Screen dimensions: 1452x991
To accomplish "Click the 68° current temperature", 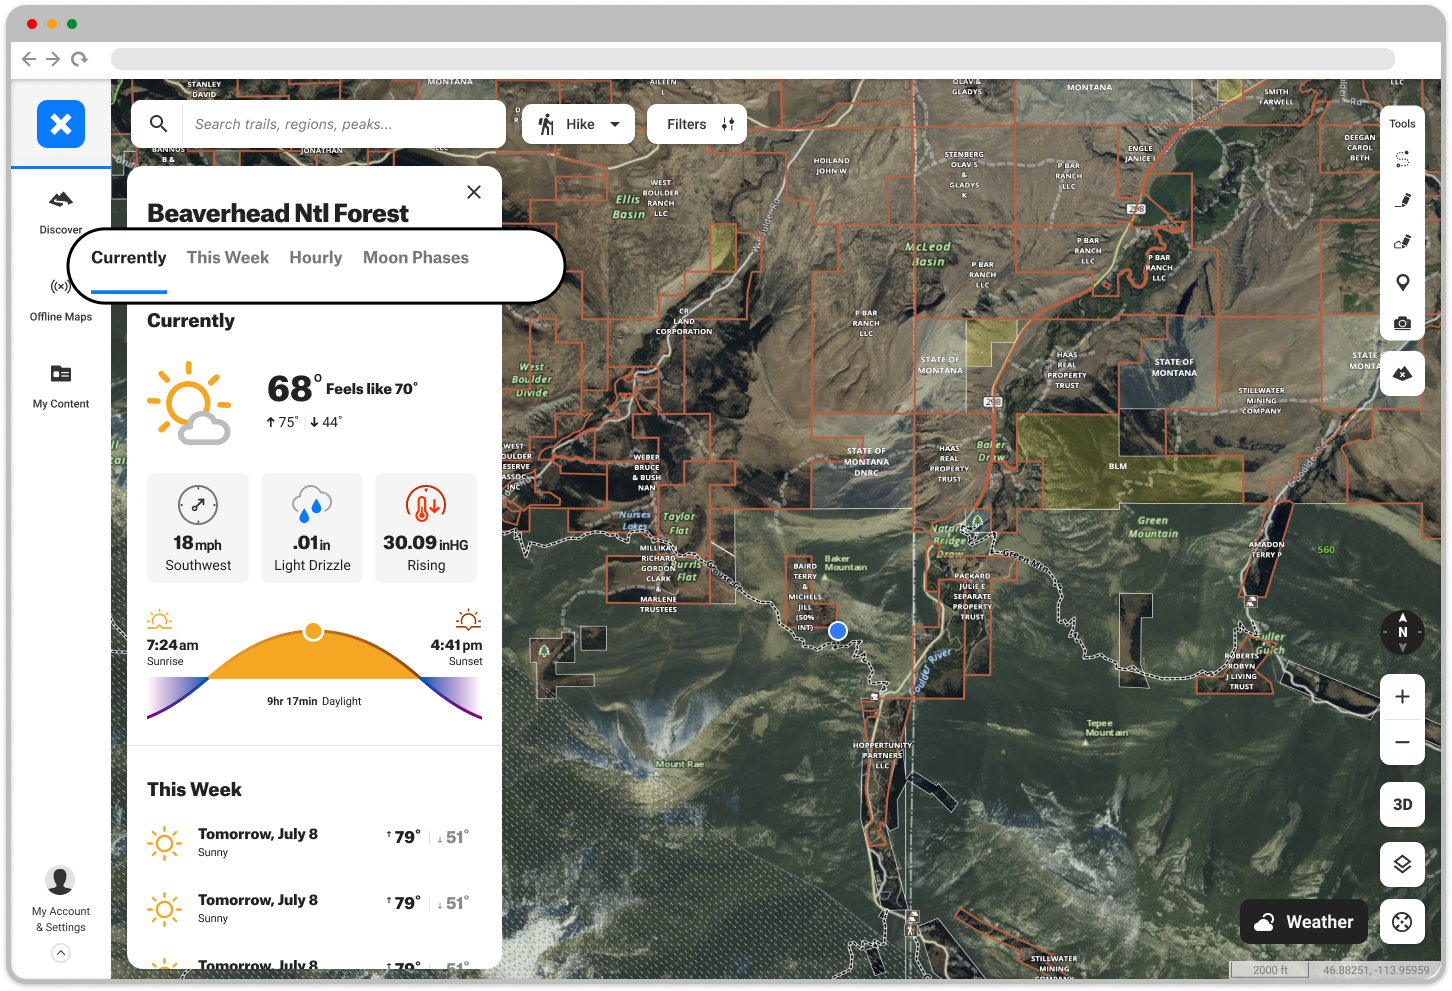I will (294, 389).
